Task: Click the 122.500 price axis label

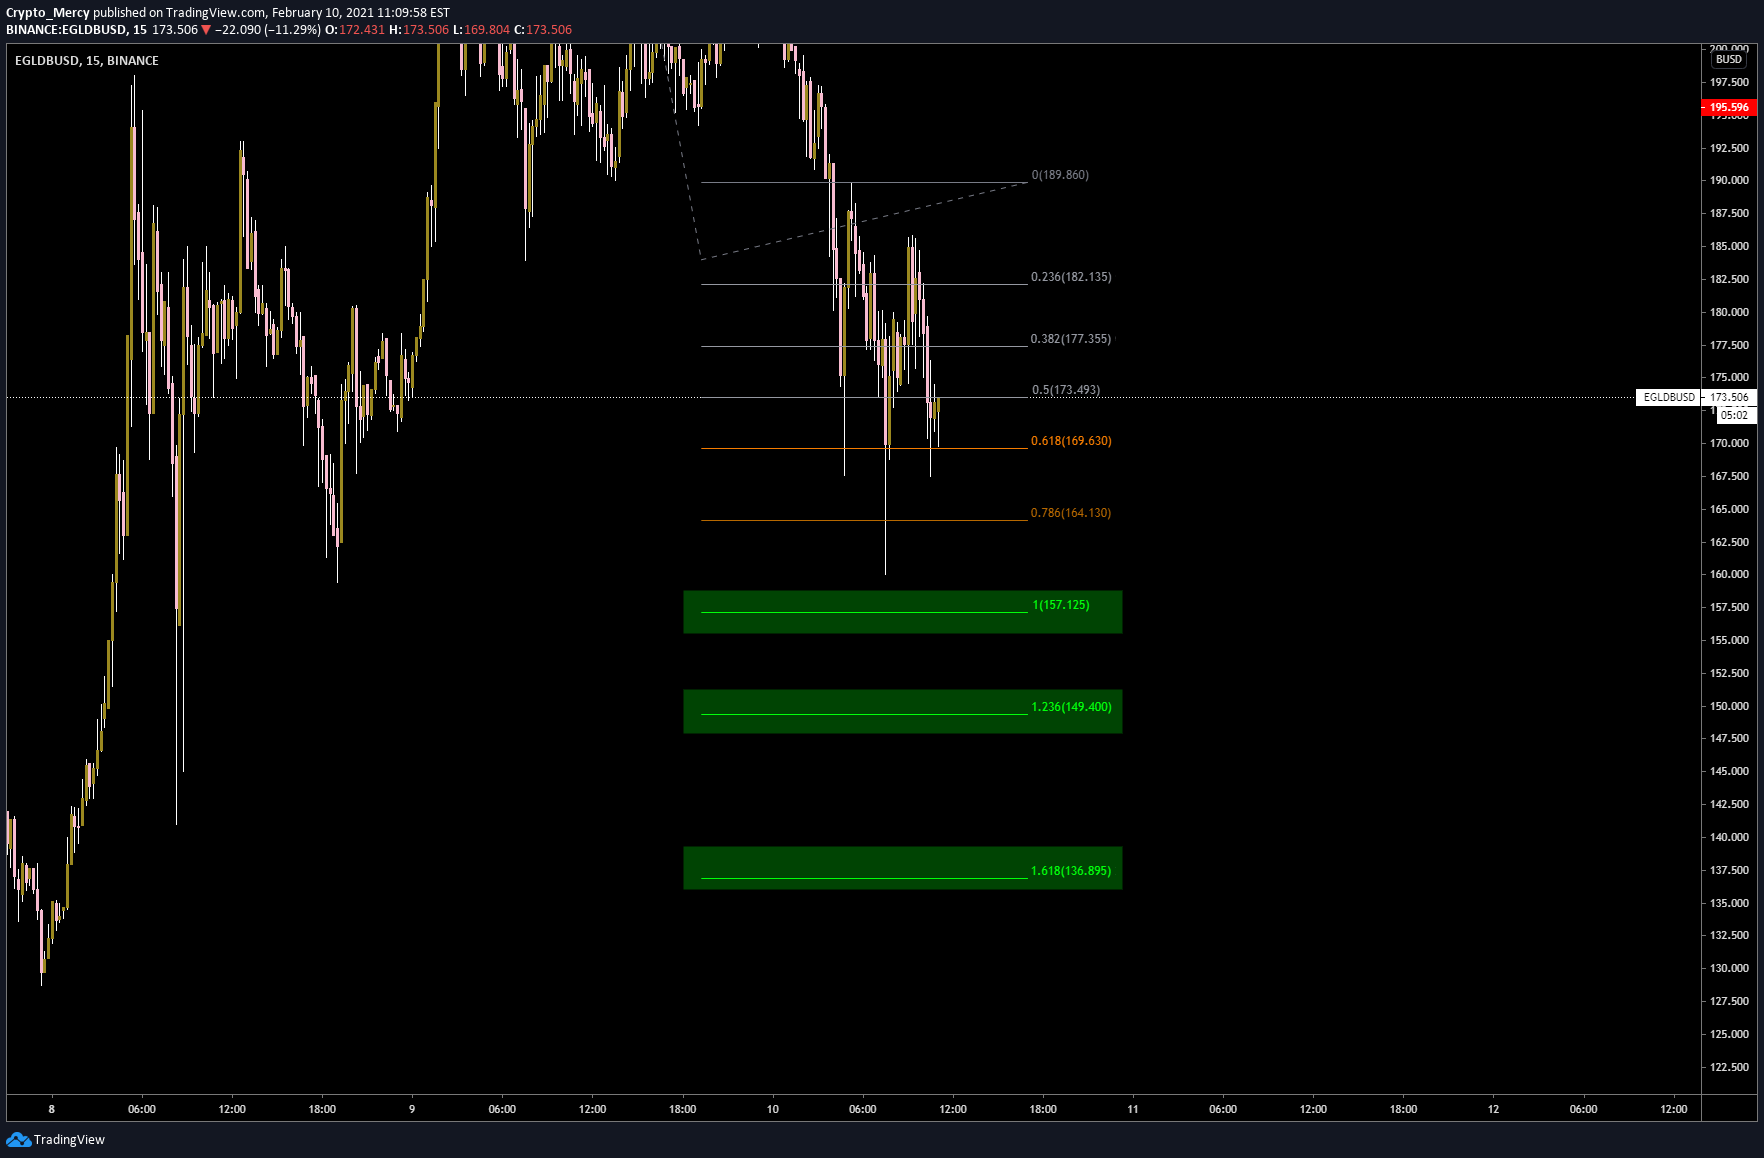Action: pos(1729,1067)
